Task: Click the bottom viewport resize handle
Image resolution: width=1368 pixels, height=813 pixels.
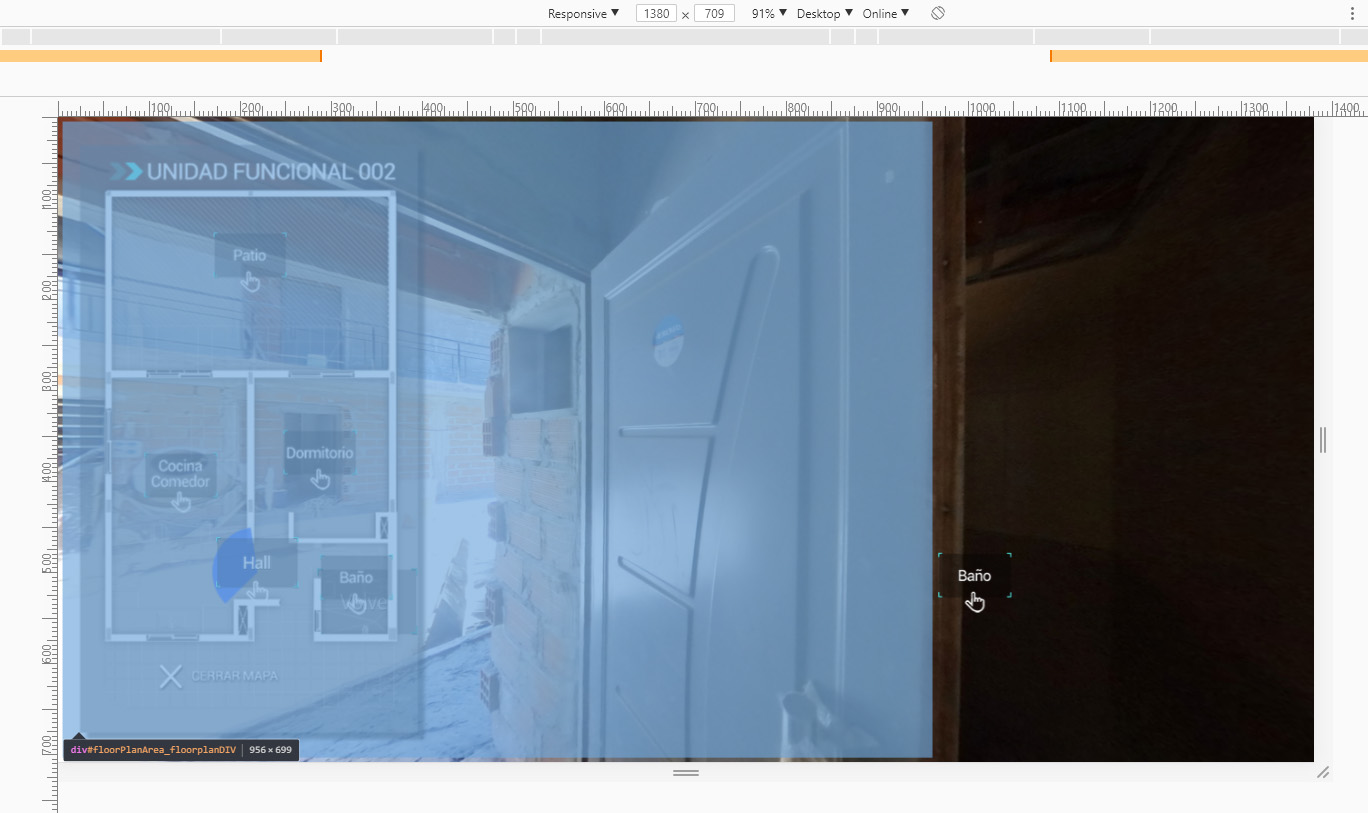Action: [686, 772]
